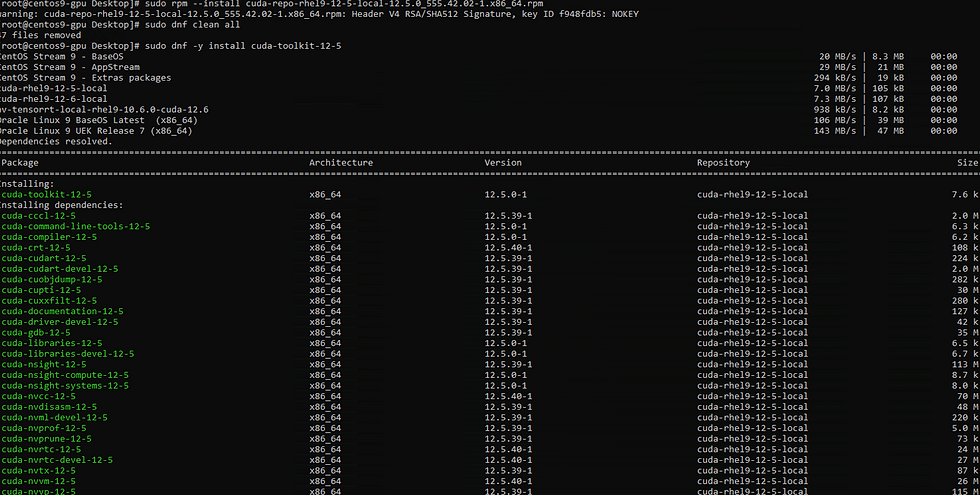Click on cuda-compiler-12-5 entry
980x495 pixels.
click(49, 237)
